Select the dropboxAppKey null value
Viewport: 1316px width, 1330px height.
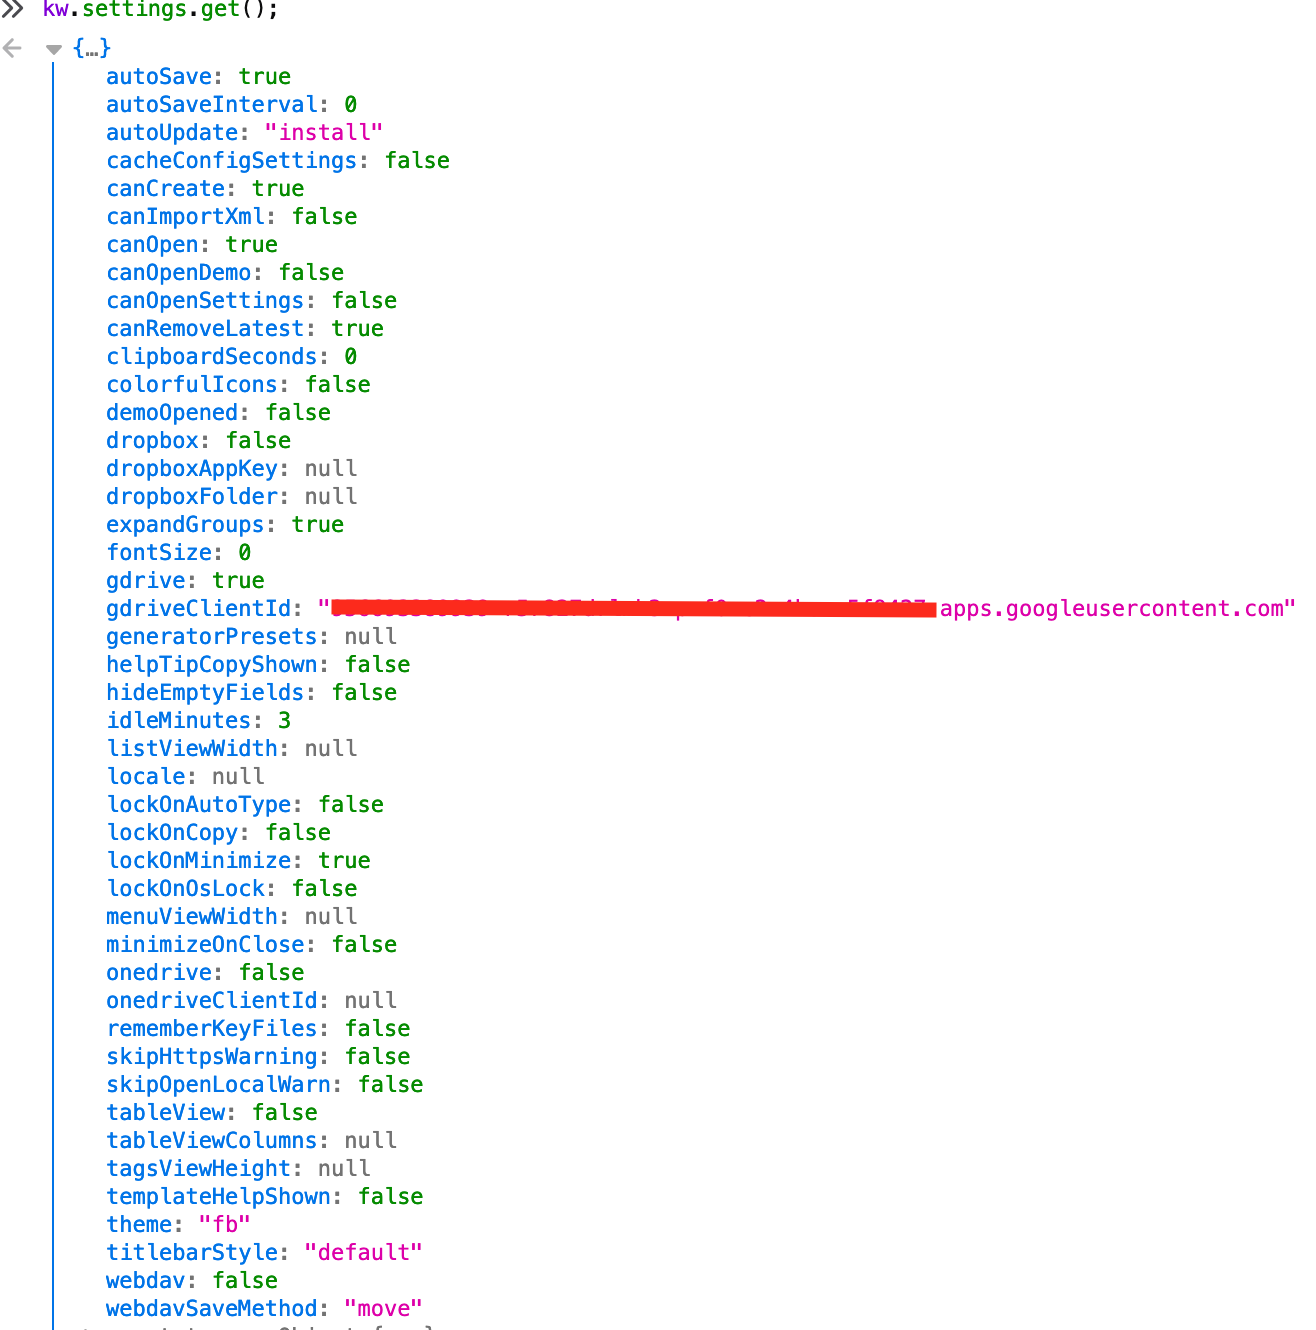pyautogui.click(x=330, y=468)
